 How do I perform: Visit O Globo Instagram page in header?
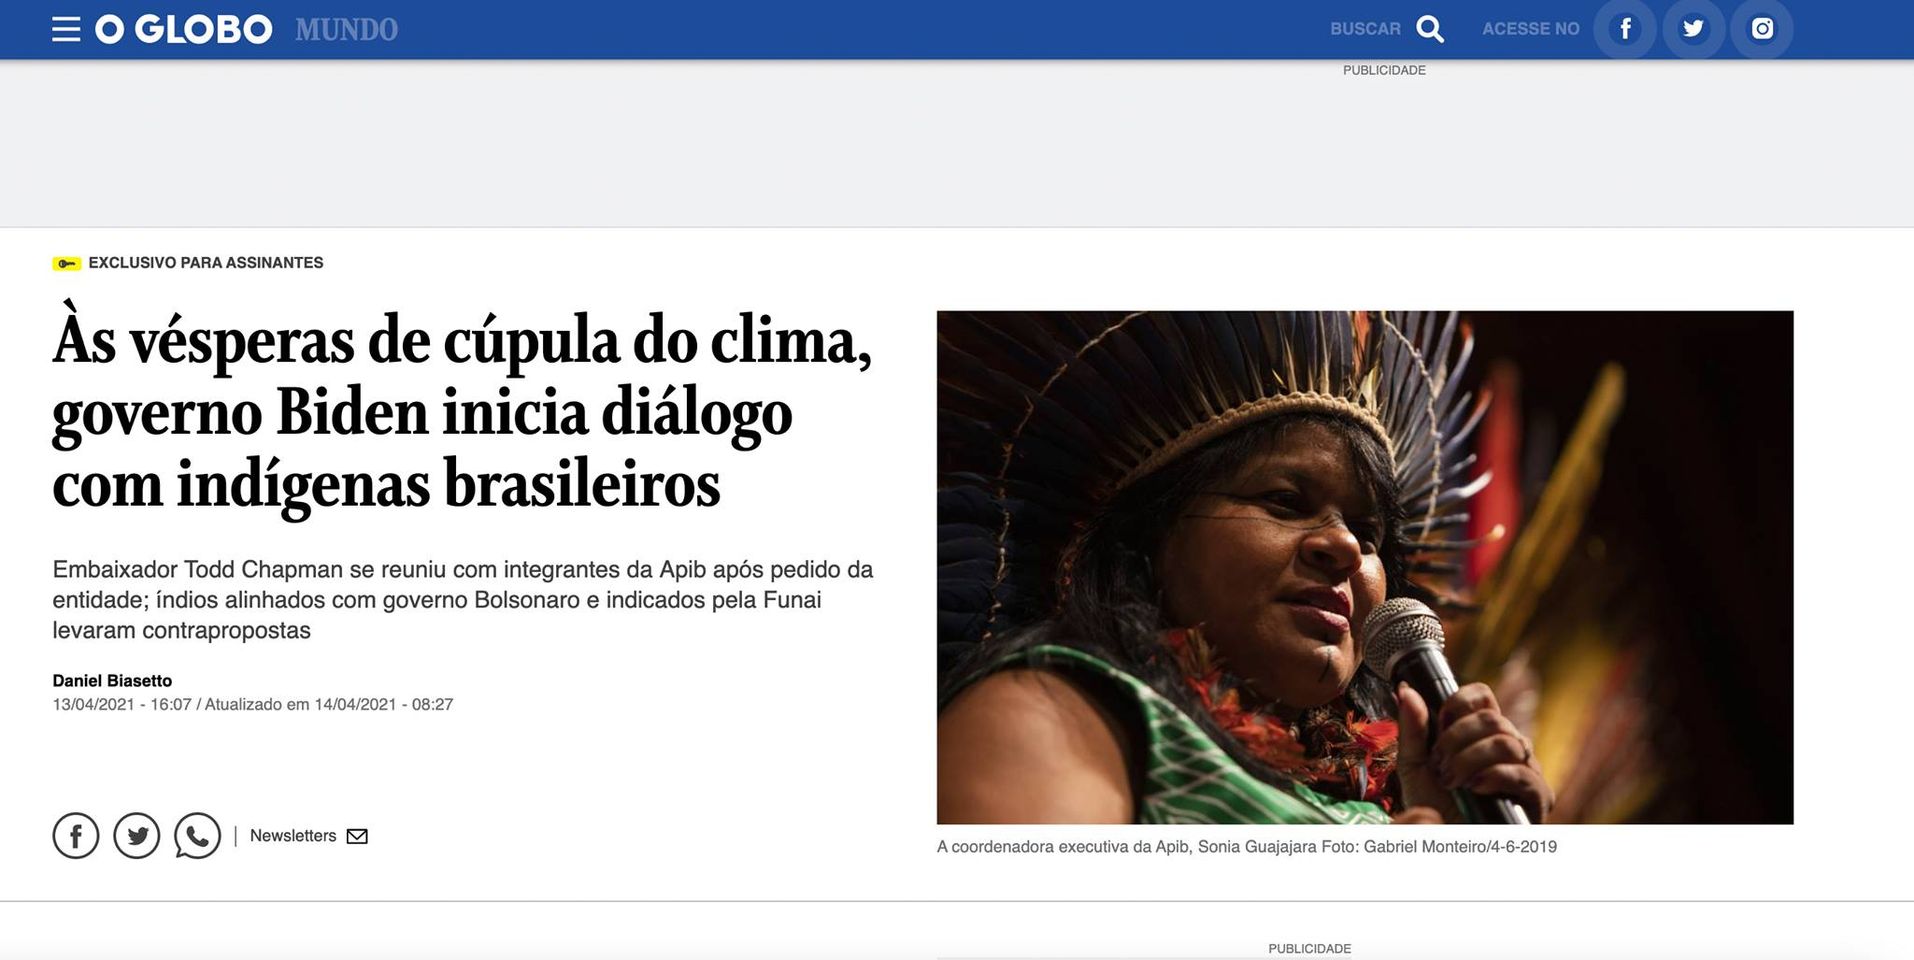click(x=1762, y=29)
